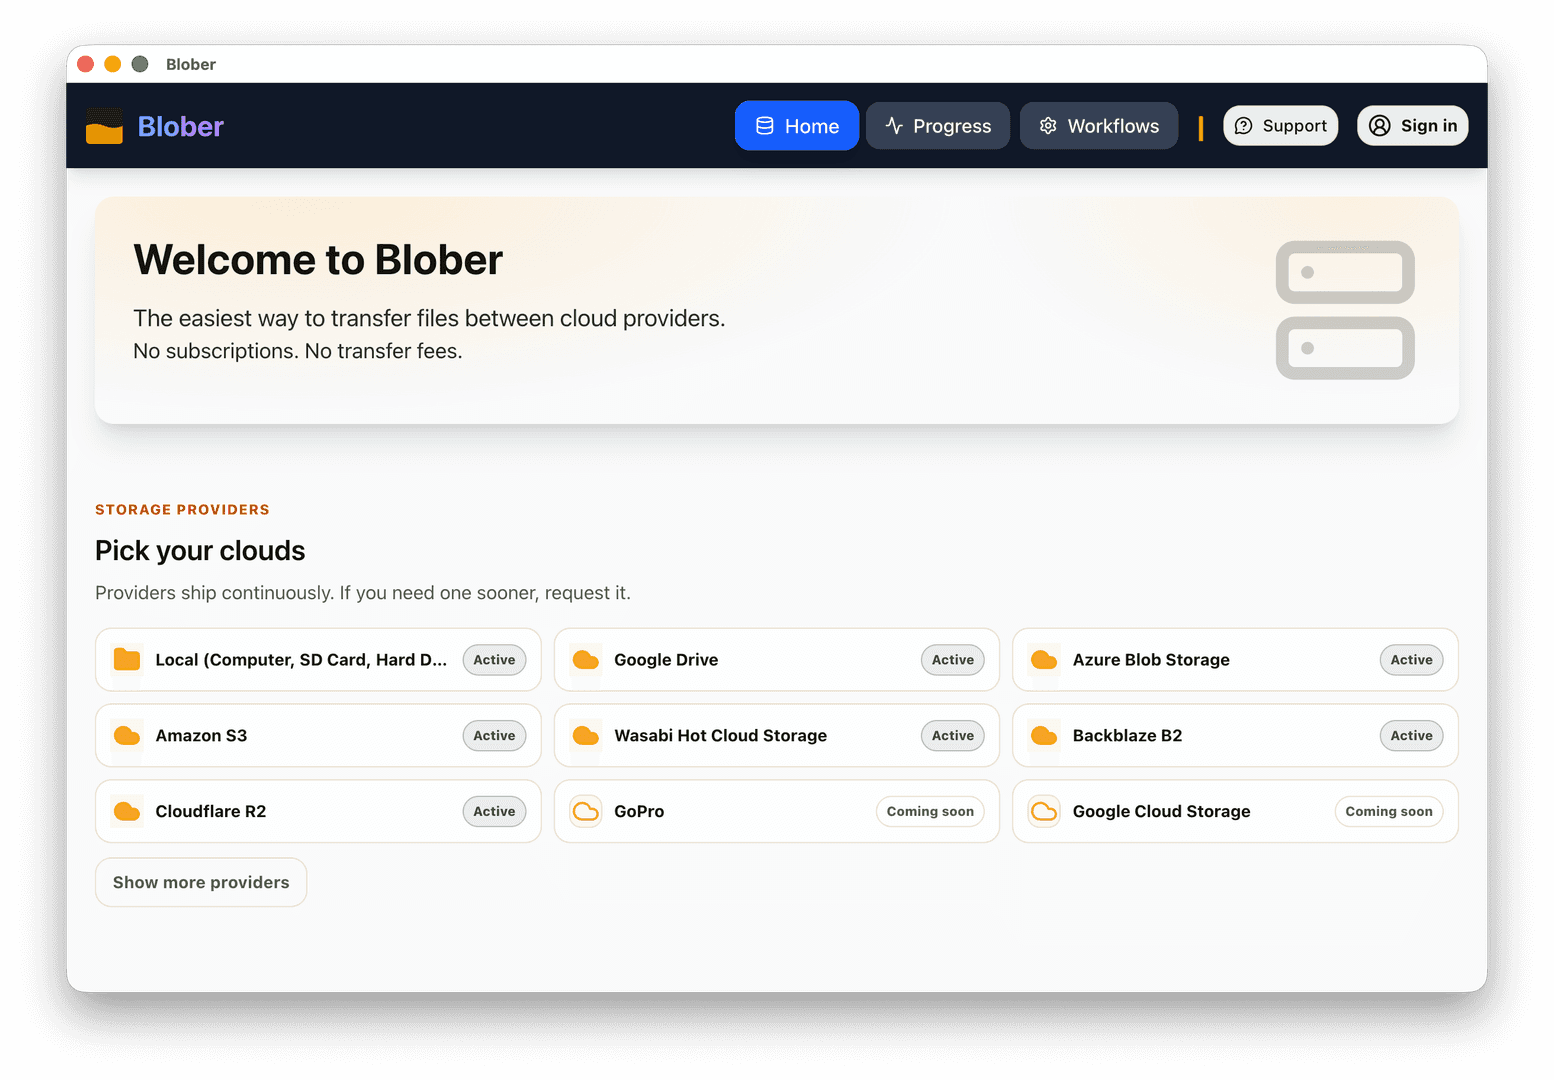Click the Active badge on Cloudflare R2
Screen dimensions: 1554x1080
pos(494,811)
